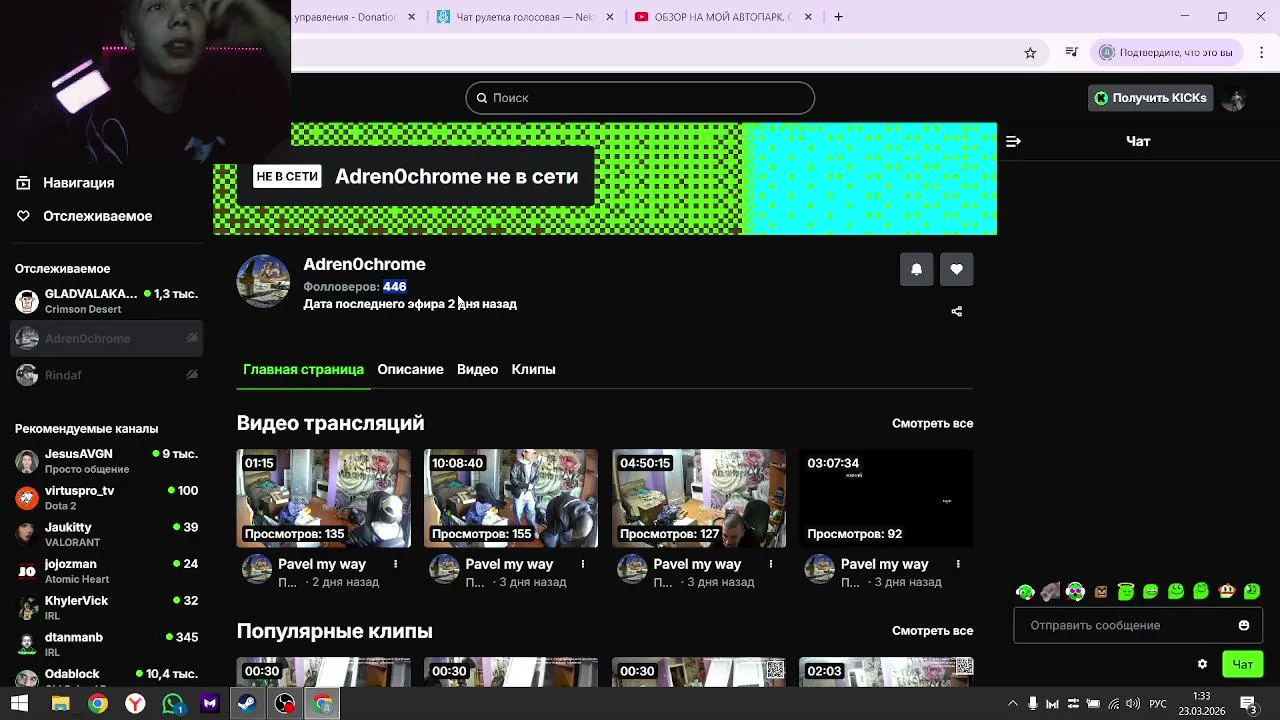Open the 02:03 clip thumbnail

click(886, 672)
